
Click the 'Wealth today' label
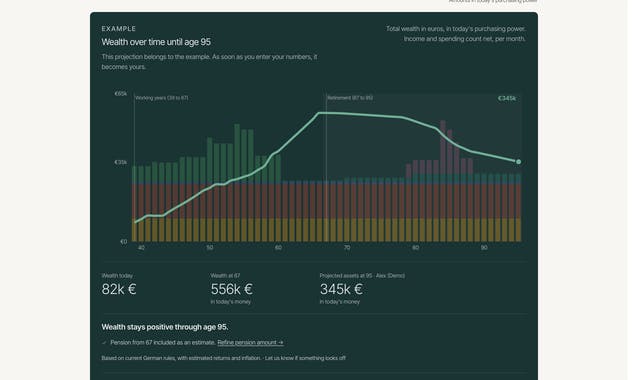117,276
